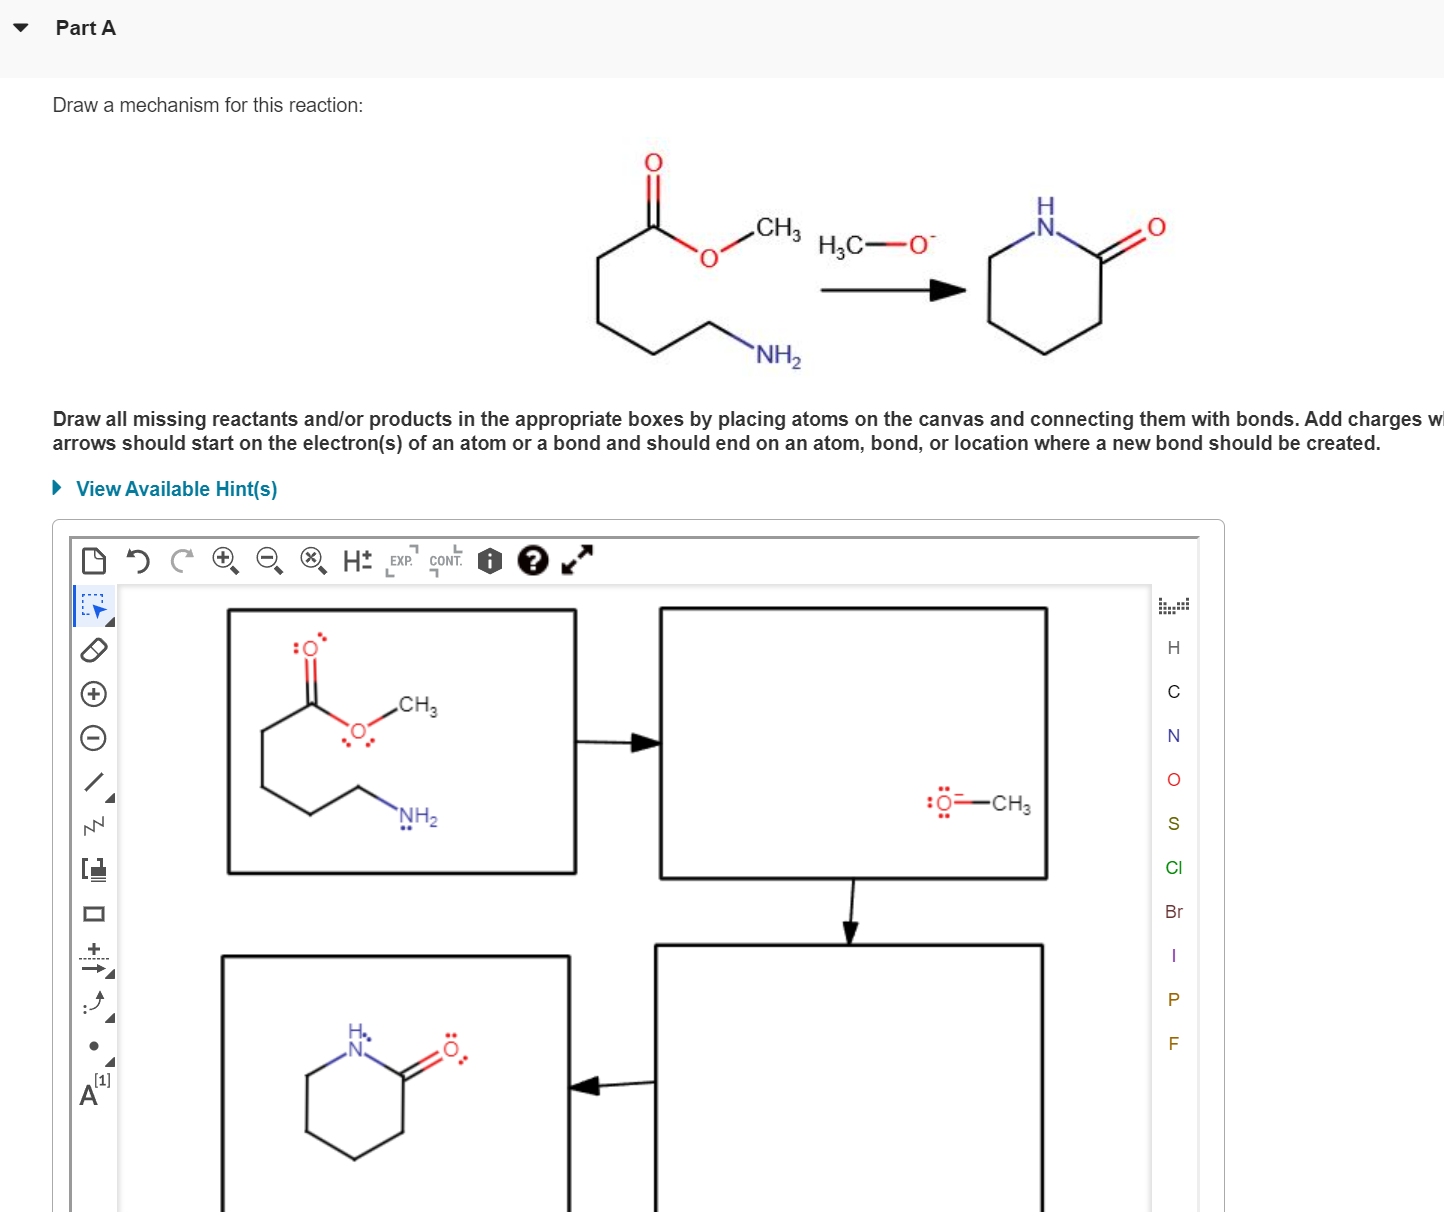Select the radical dot tool
Screen dimensions: 1444x1212
93,1045
